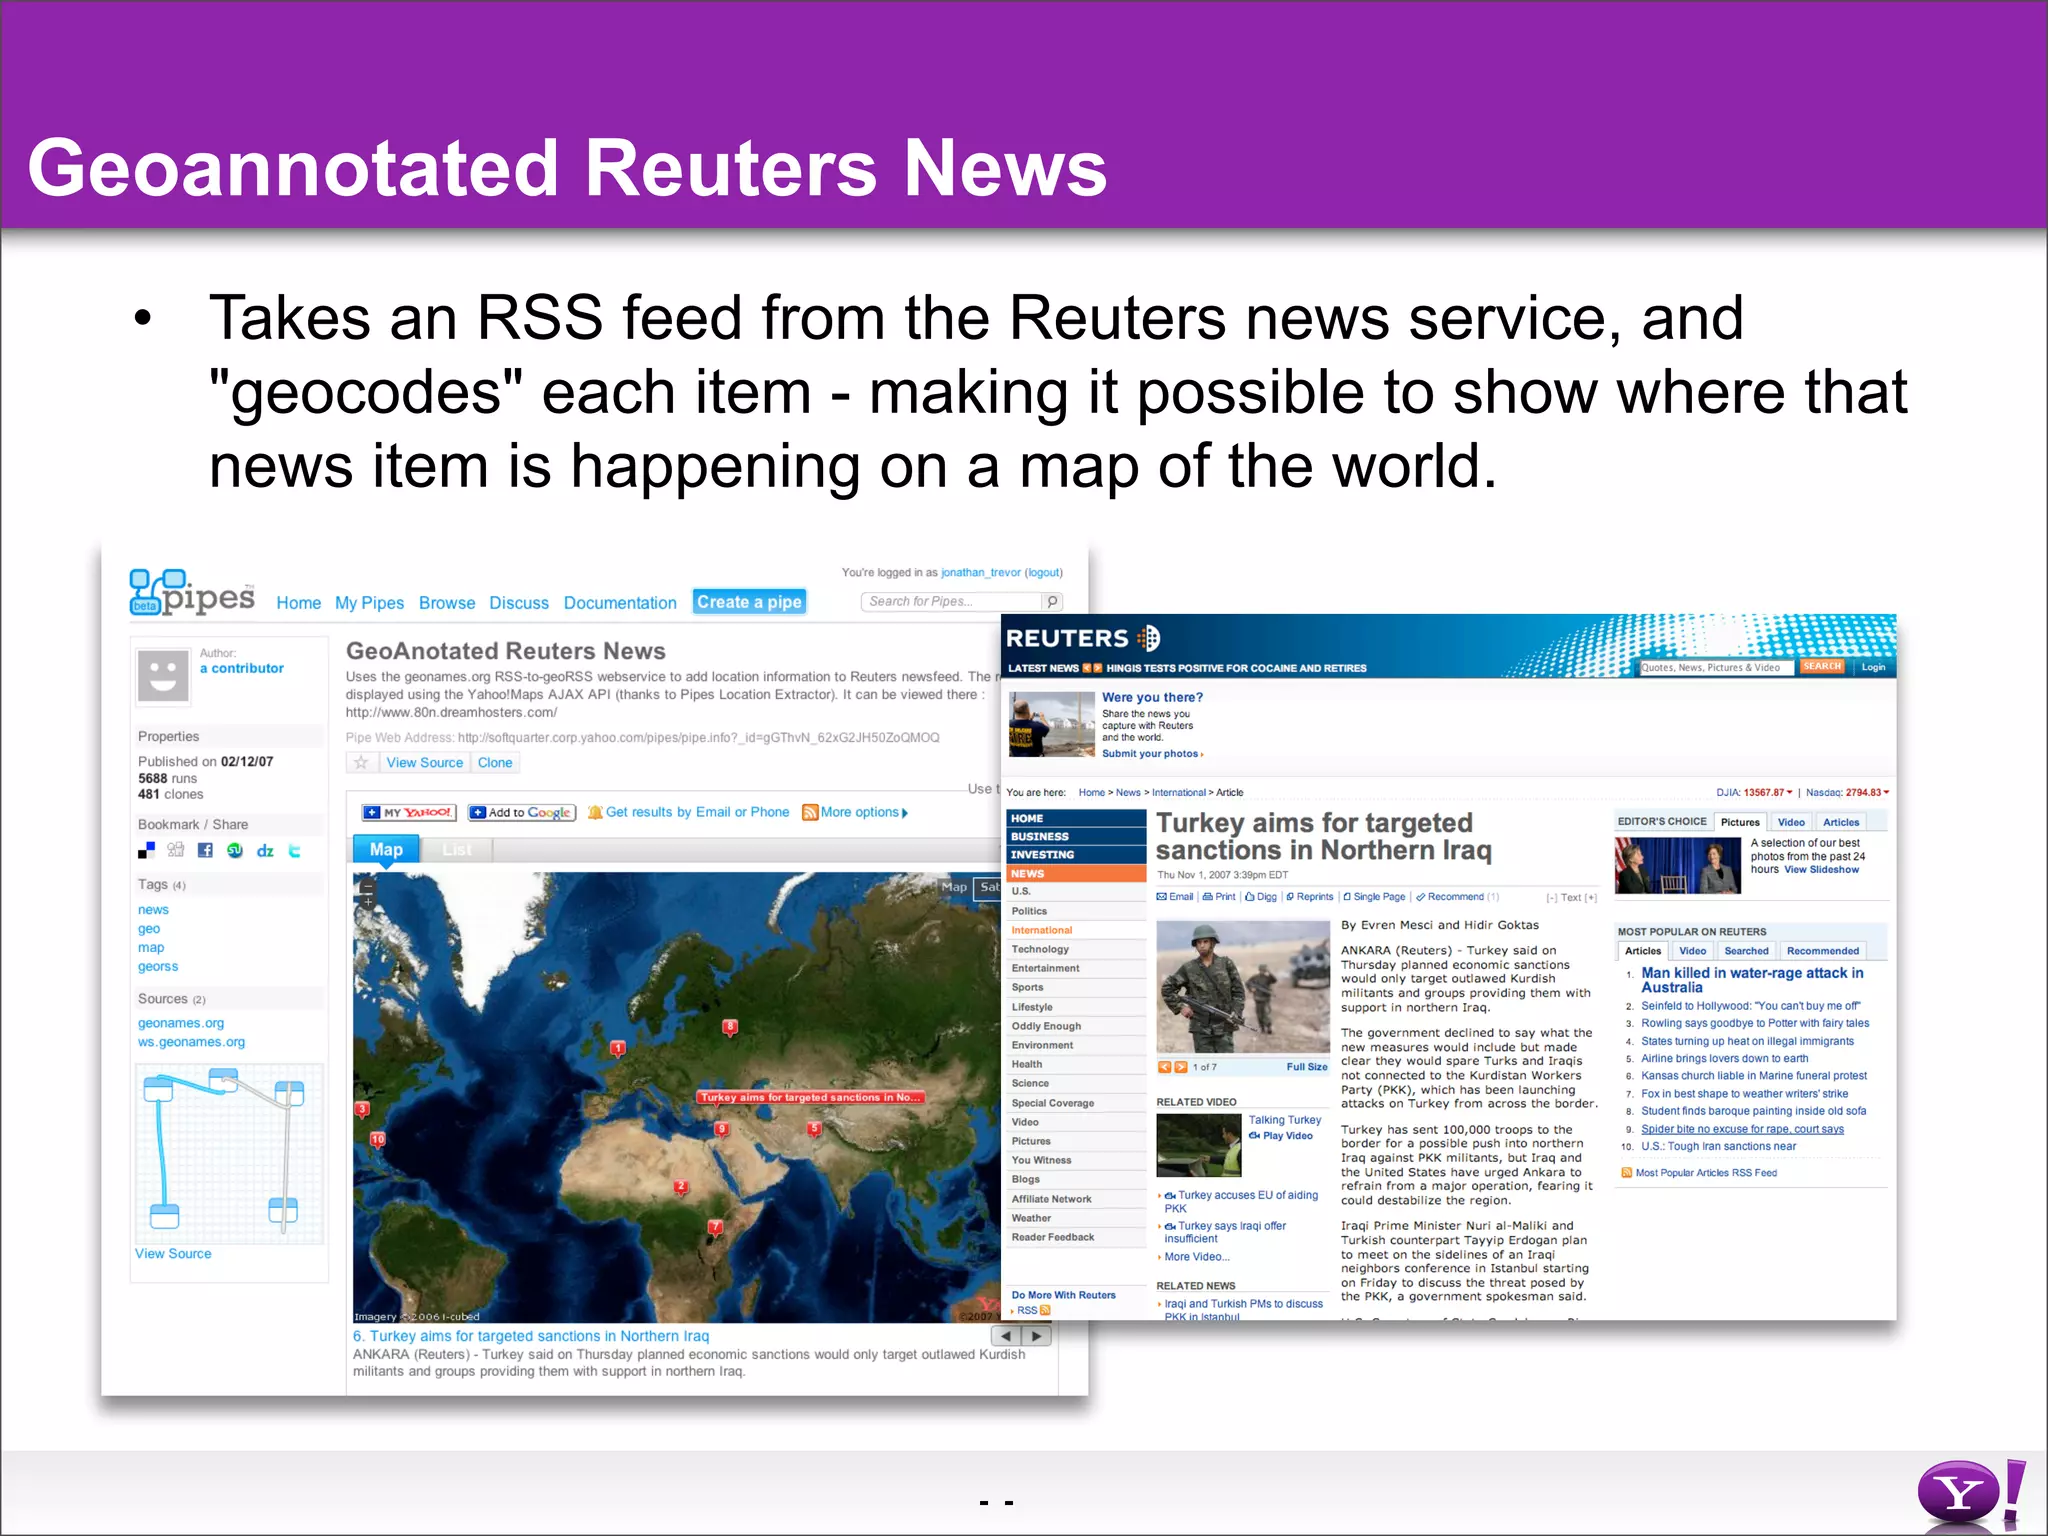
Task: Advance to next pipe result arrow
Action: coord(1037,1336)
